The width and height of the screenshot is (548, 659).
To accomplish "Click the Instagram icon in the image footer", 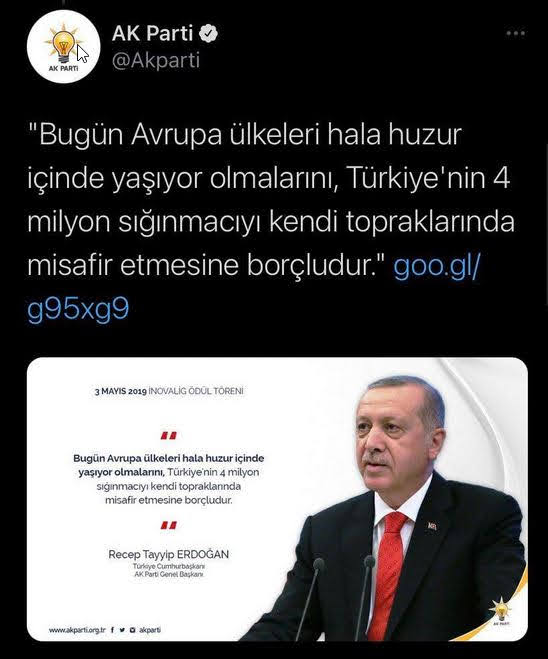I will 132,630.
